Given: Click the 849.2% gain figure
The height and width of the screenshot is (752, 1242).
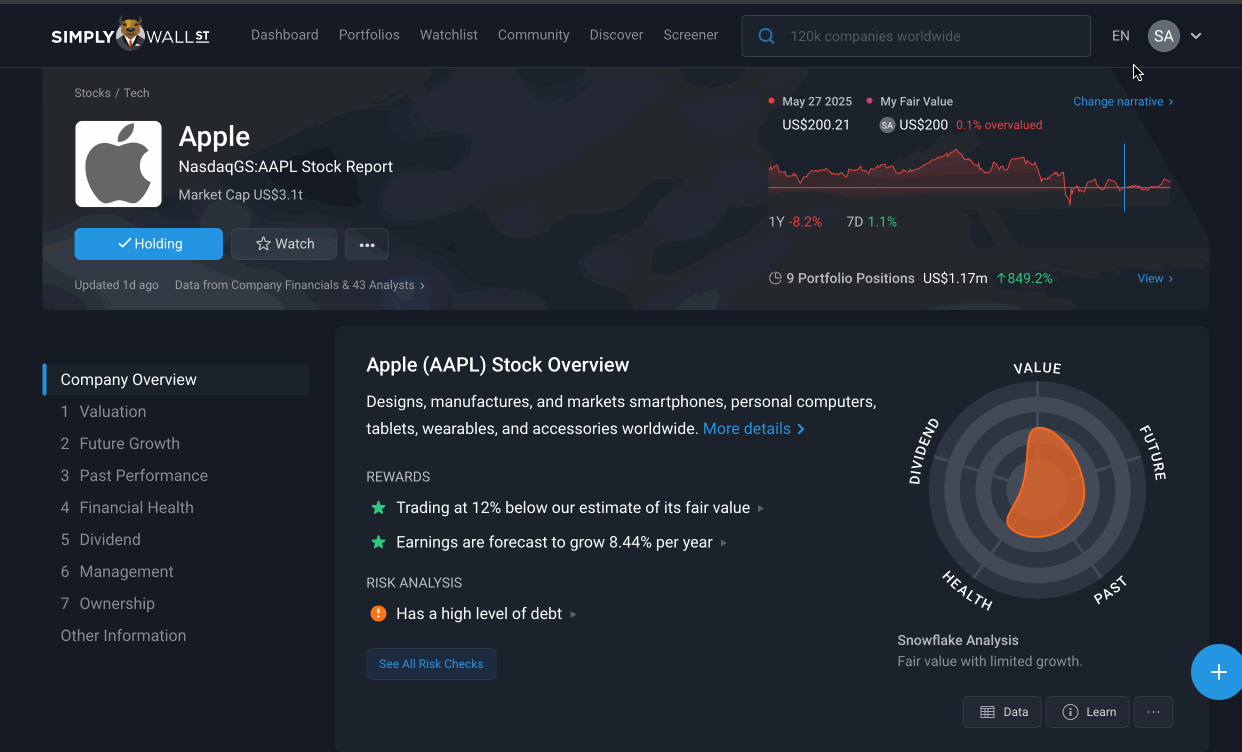Looking at the screenshot, I should (x=1025, y=278).
